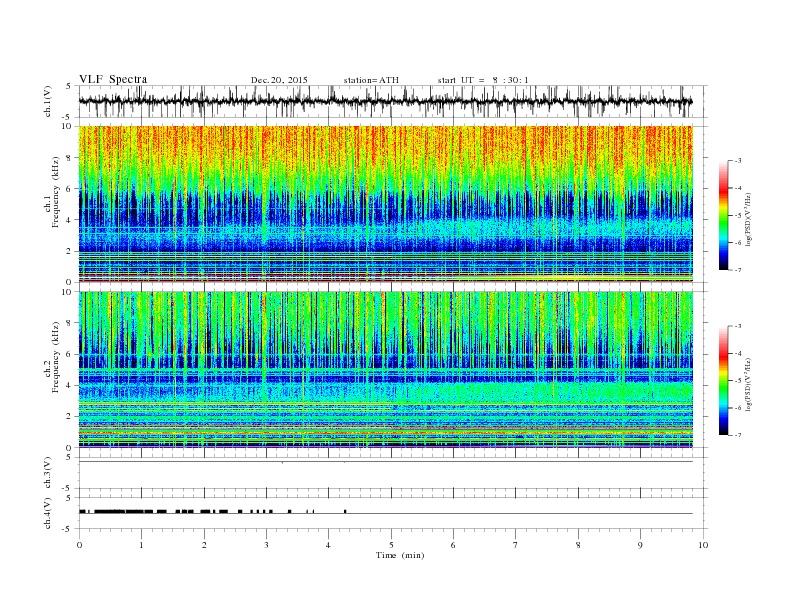Click the ch.1 voltage waveform trace panel
Viewport: 792px width, 612px height.
coord(393,101)
